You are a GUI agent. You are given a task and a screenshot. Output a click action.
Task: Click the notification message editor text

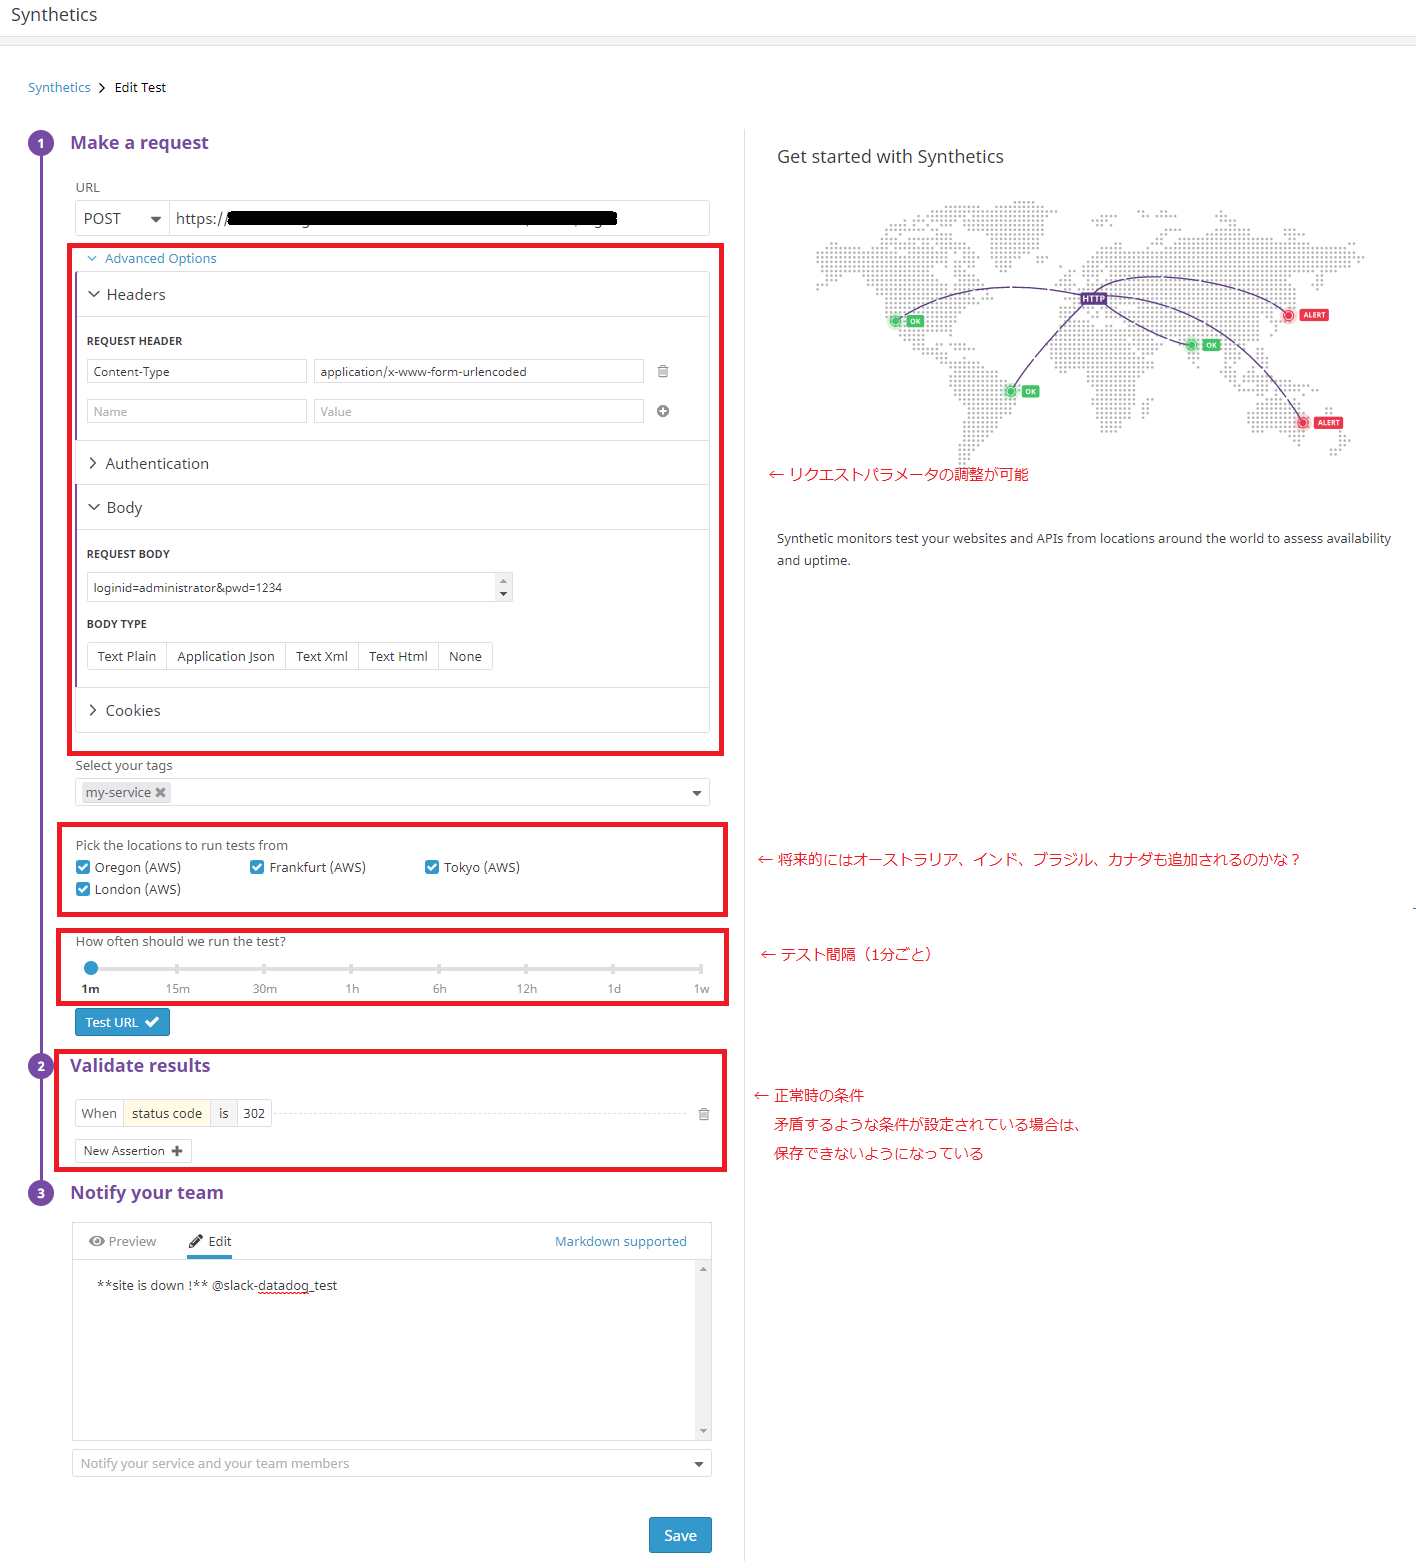217,1286
